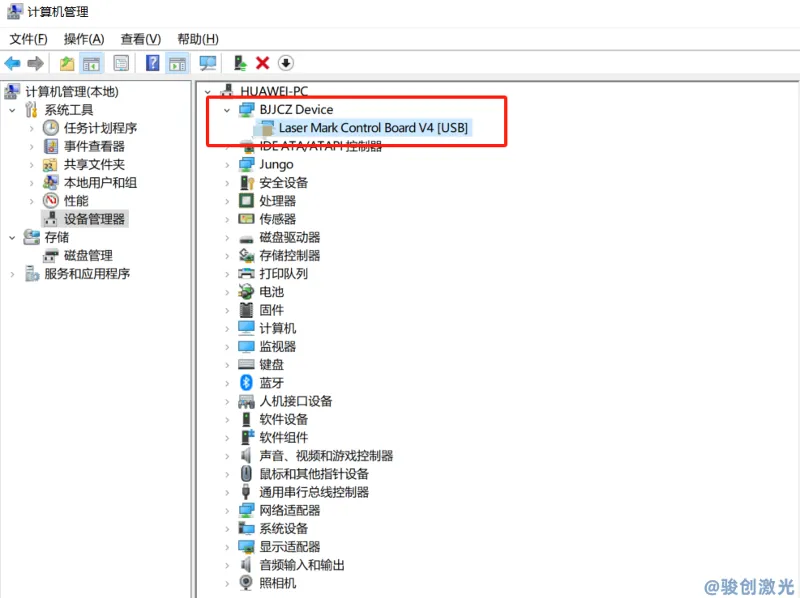Click the properties sheet toolbar icon
800x598 pixels.
click(x=121, y=63)
